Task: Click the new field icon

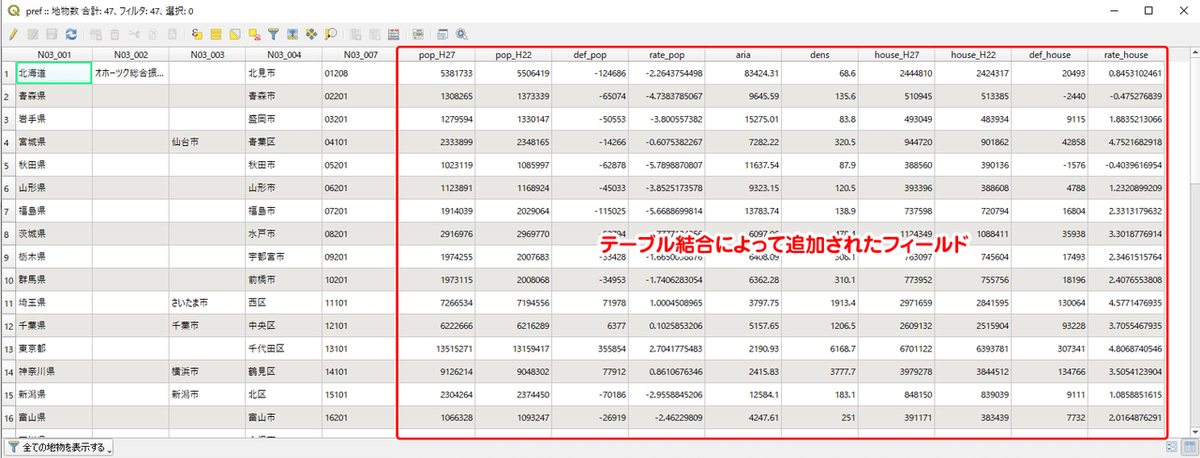Action: (355, 34)
